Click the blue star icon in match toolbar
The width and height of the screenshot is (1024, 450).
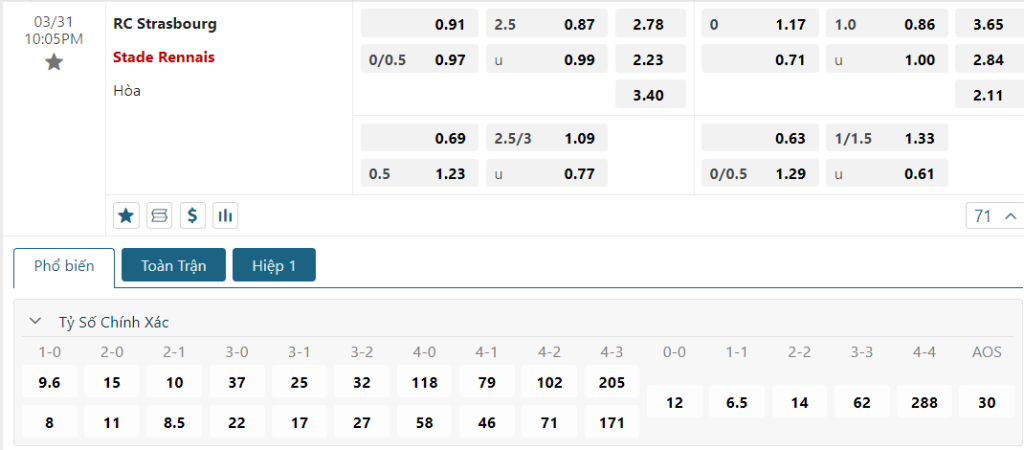[126, 215]
